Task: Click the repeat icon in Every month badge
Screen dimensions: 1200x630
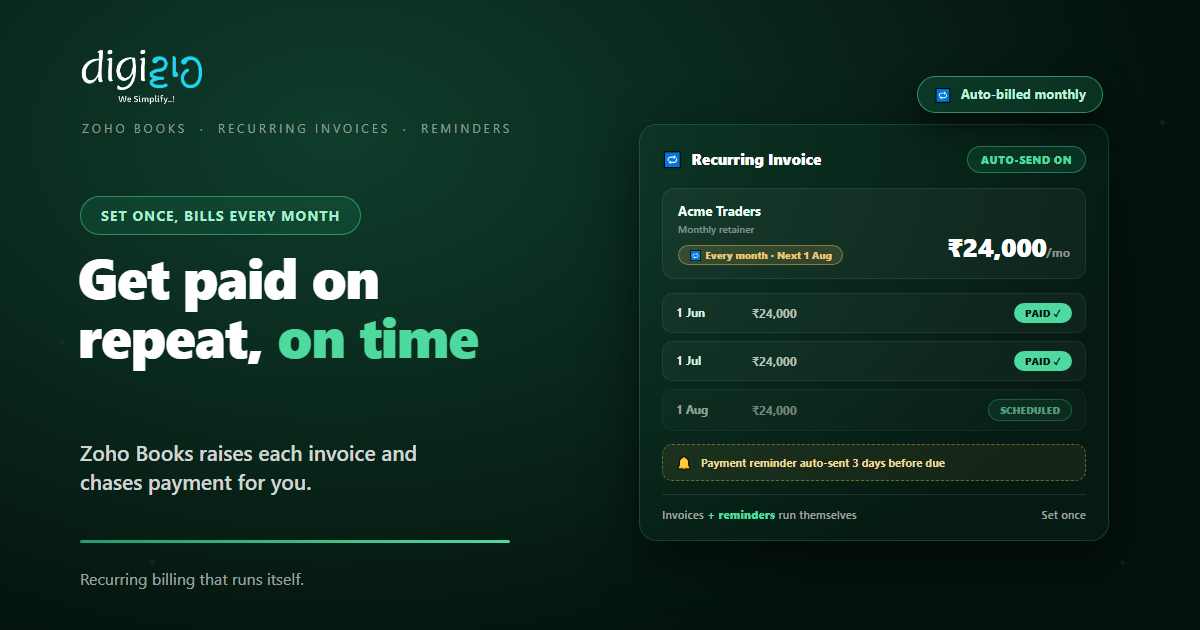Action: (x=695, y=256)
